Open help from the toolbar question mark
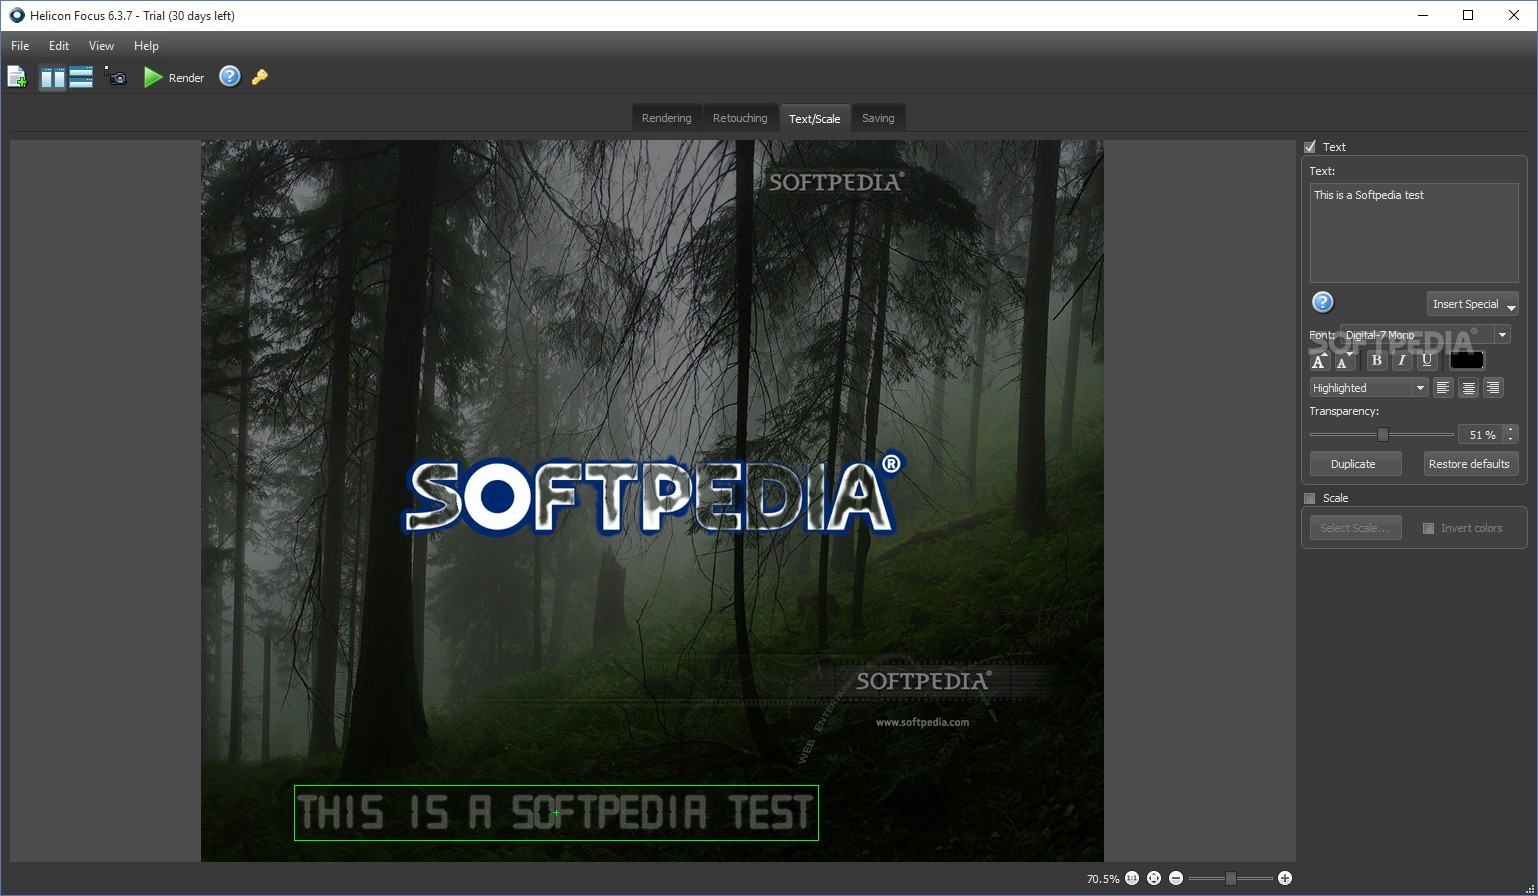The width and height of the screenshot is (1538, 896). (229, 76)
